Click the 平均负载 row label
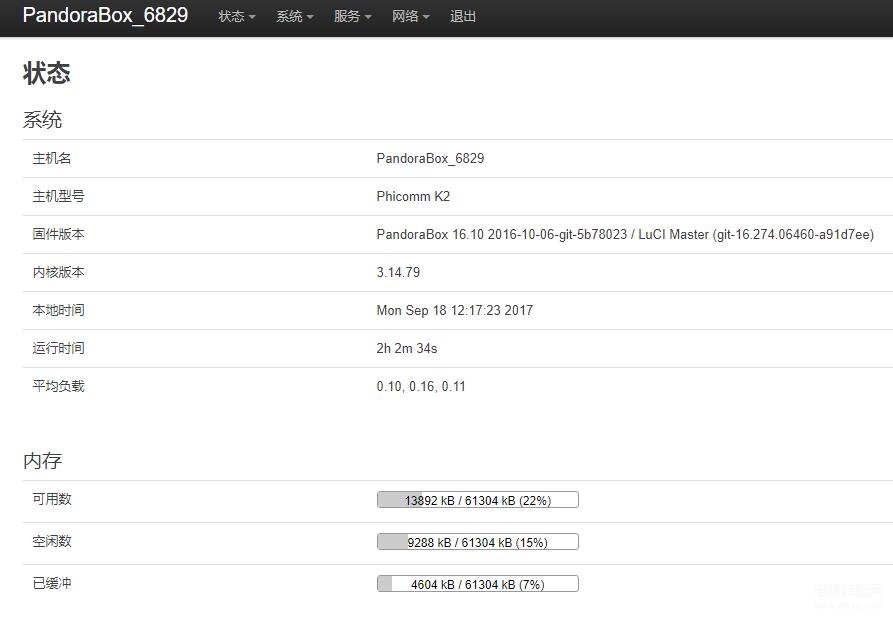 tap(59, 386)
